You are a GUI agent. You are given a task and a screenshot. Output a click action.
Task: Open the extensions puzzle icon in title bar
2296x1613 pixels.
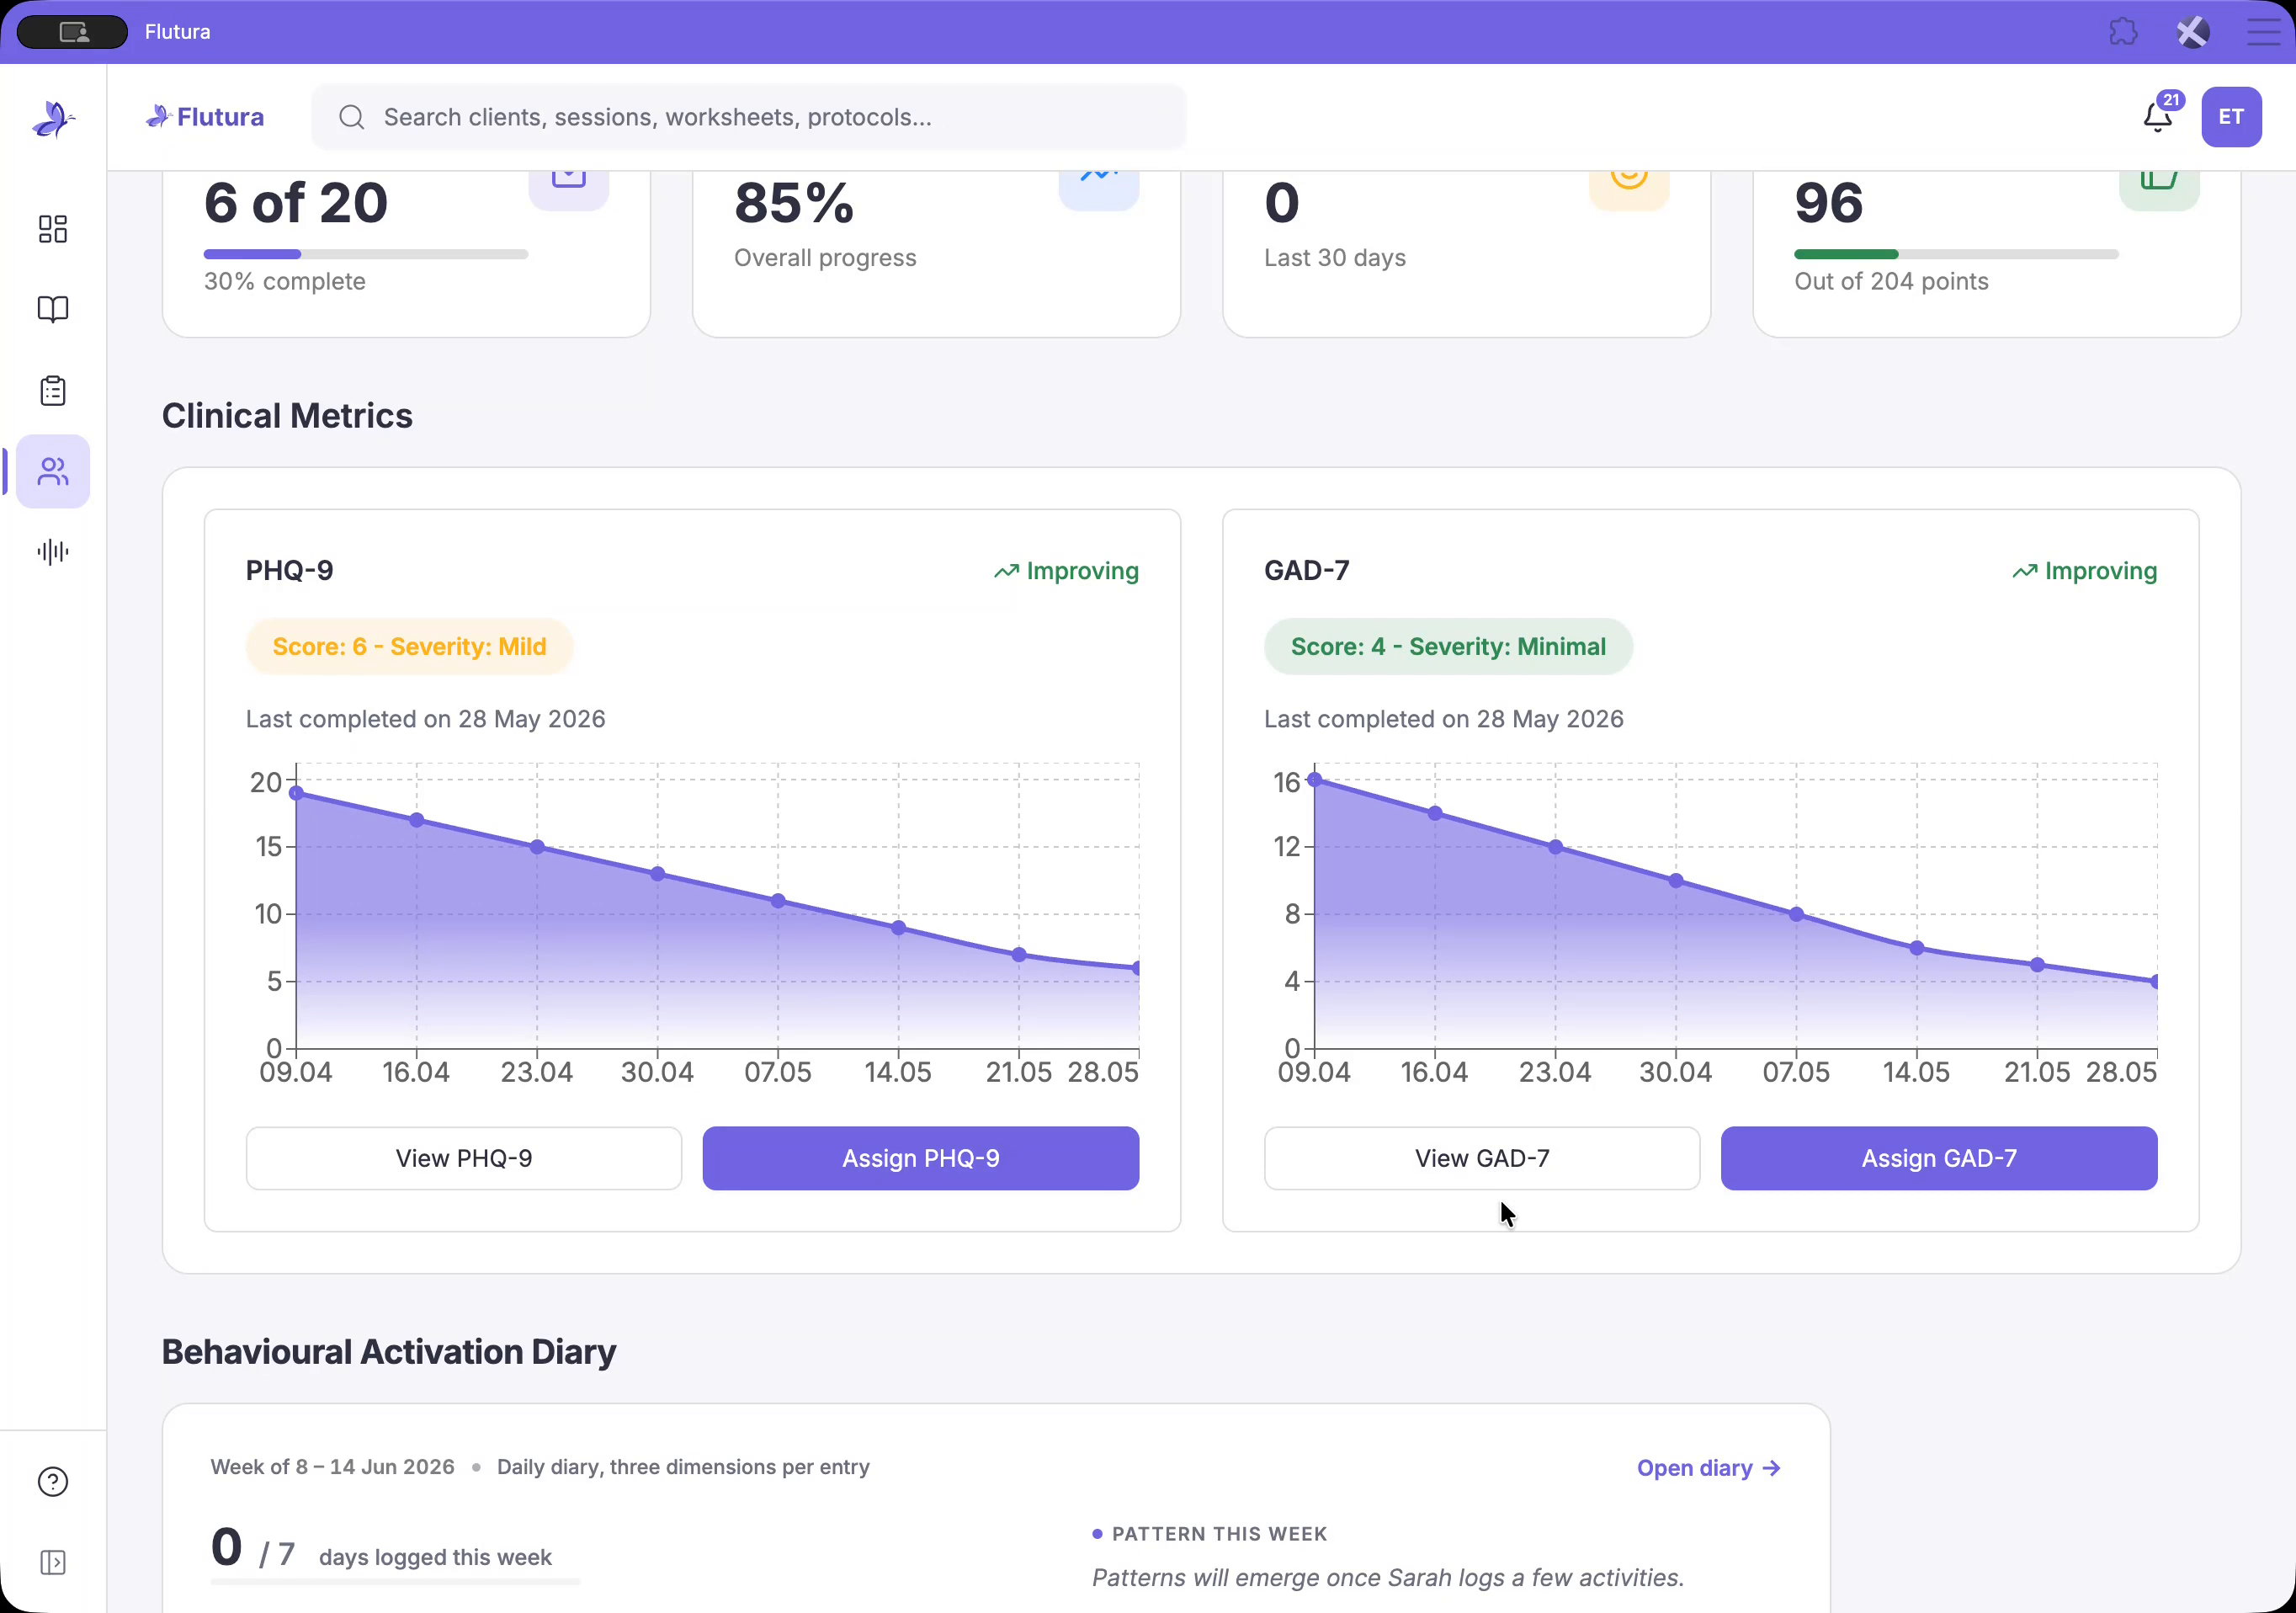2123,32
